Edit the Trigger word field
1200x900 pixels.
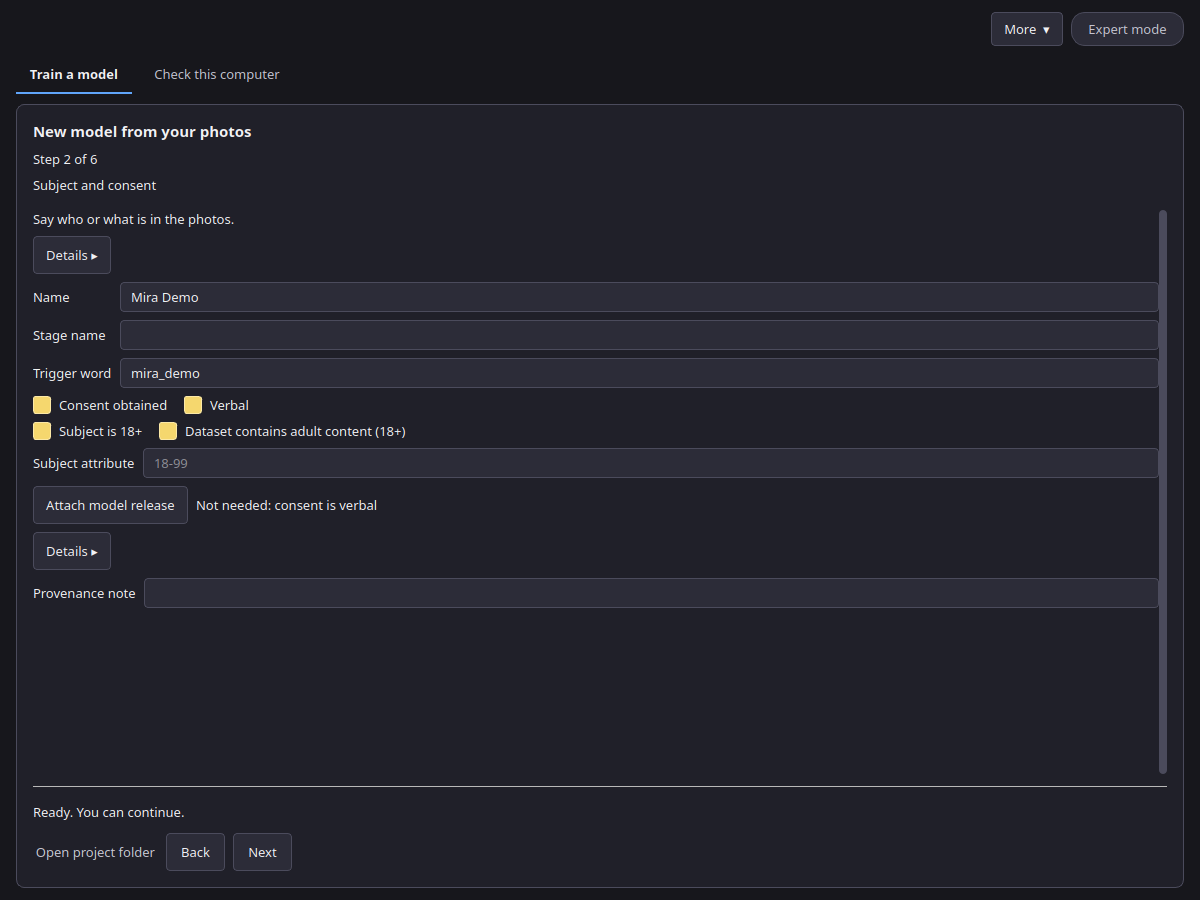639,373
